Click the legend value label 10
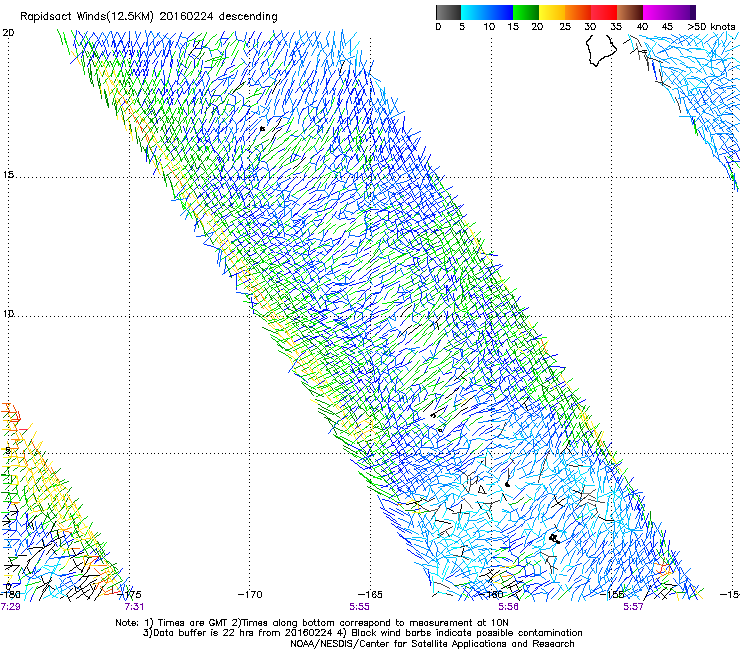Viewport: 740px width, 650px height. 489,27
